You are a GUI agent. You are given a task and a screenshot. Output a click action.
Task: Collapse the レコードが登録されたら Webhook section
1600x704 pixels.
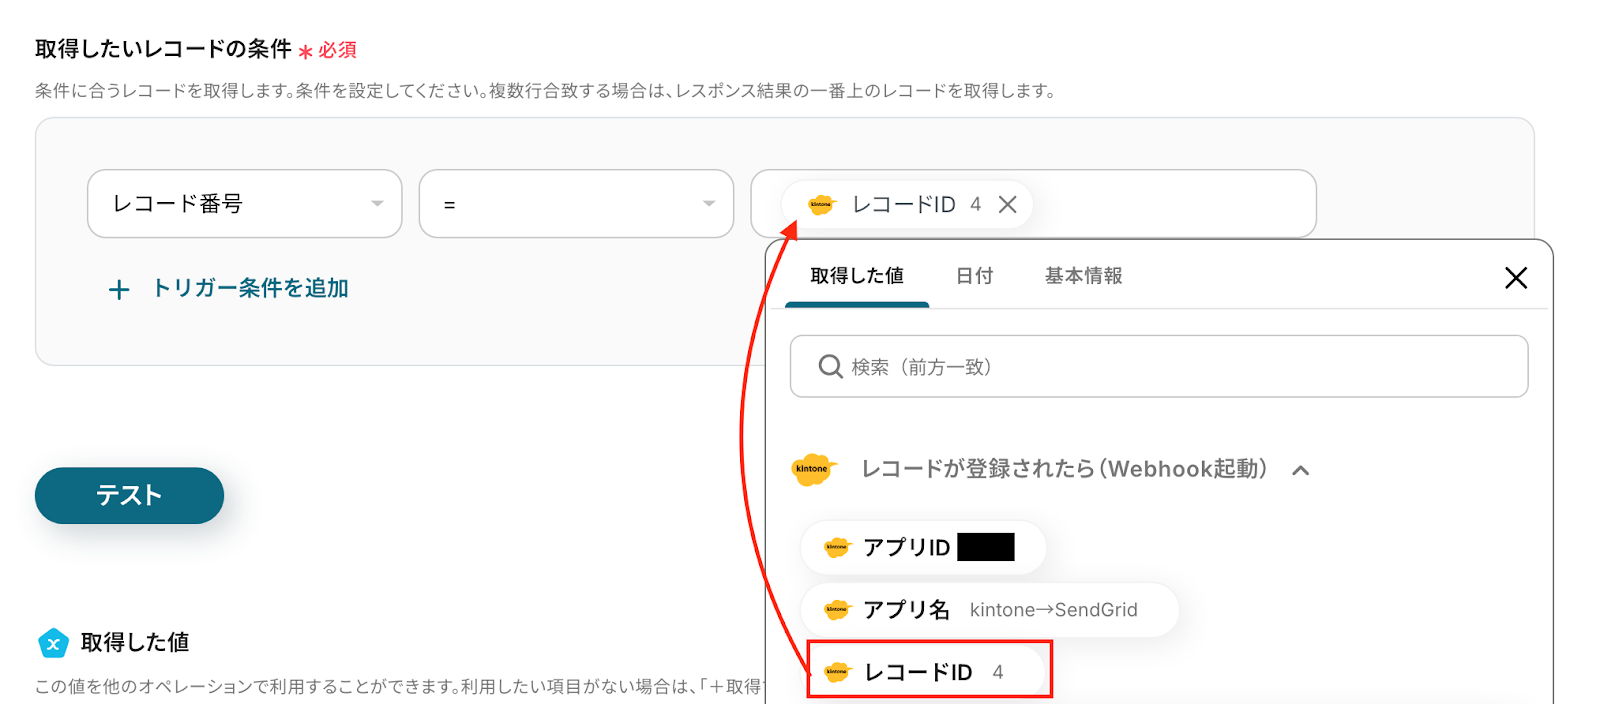[1300, 470]
